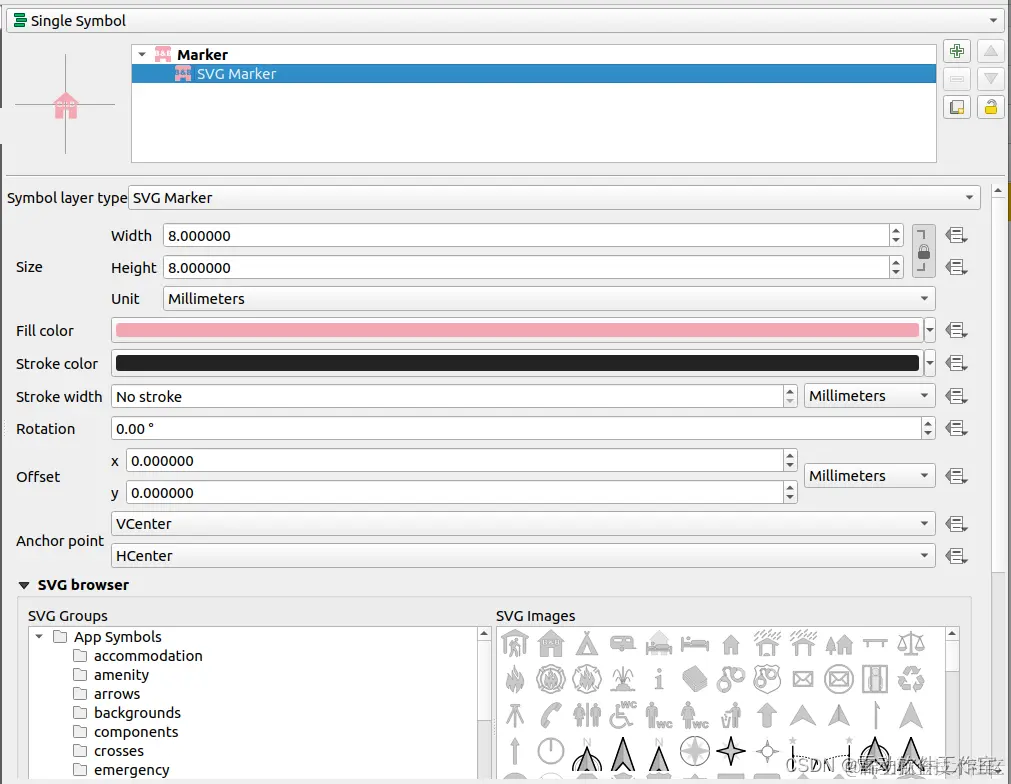The image size is (1011, 784).
Task: Increase the Offset x value with up arrow
Action: coord(790,456)
